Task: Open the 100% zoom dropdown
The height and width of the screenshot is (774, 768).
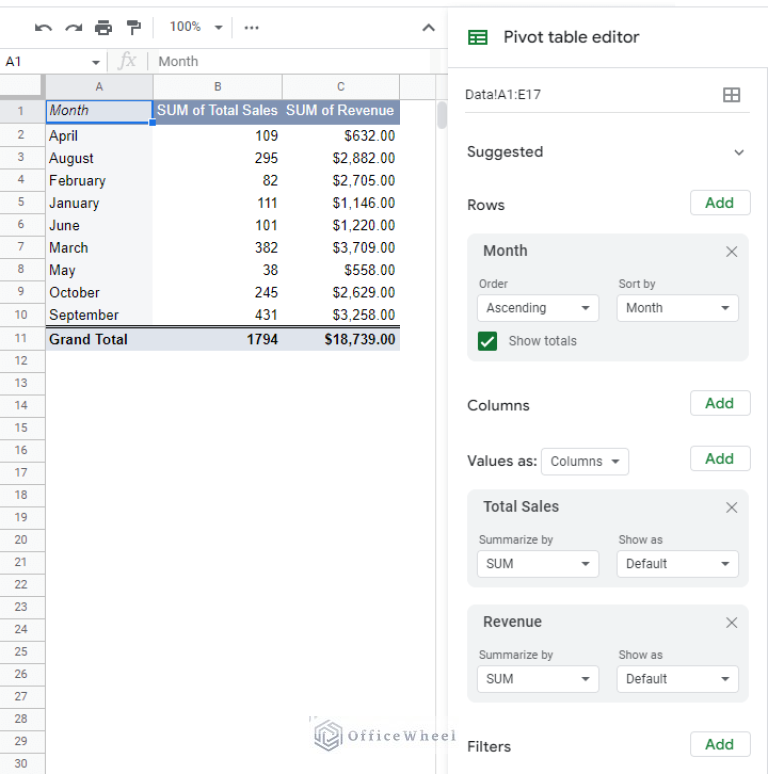Action: (195, 28)
